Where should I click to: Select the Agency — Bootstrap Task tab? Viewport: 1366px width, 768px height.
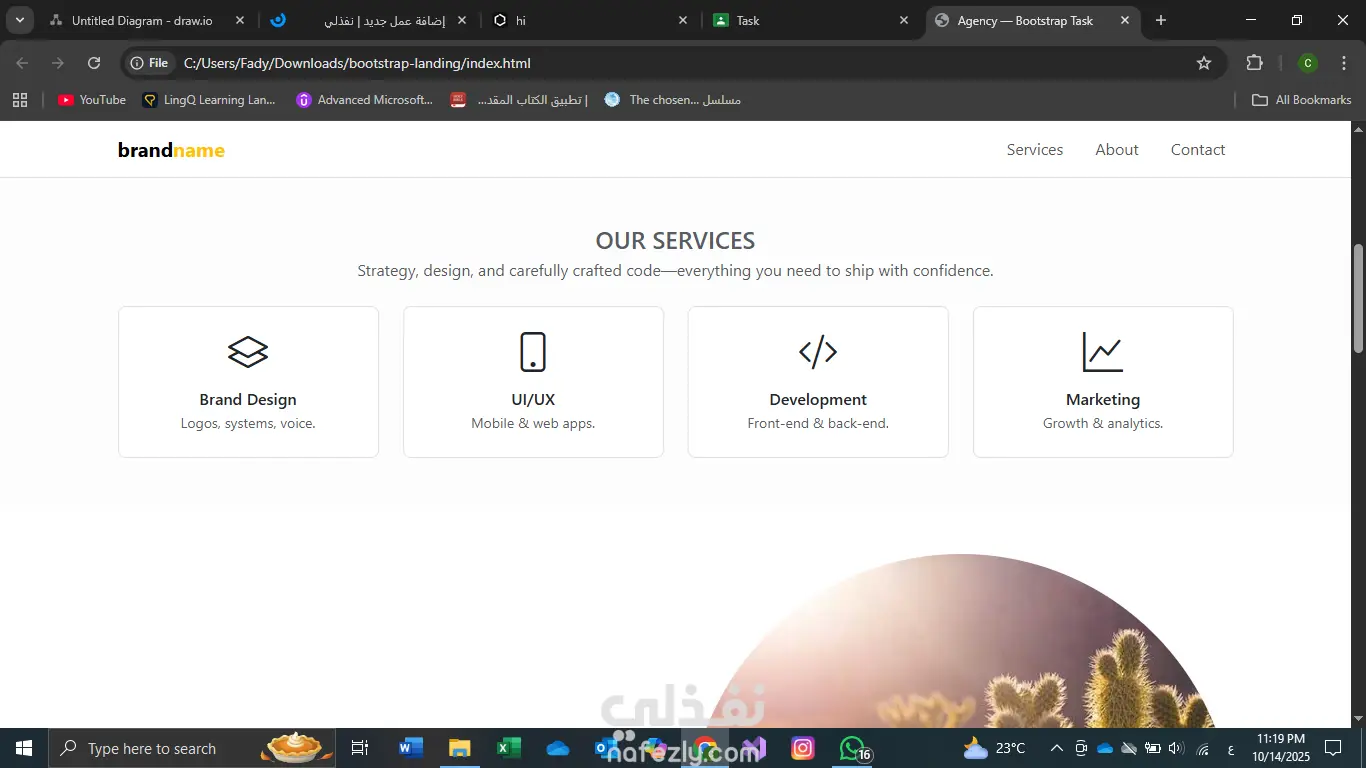tap(1033, 20)
